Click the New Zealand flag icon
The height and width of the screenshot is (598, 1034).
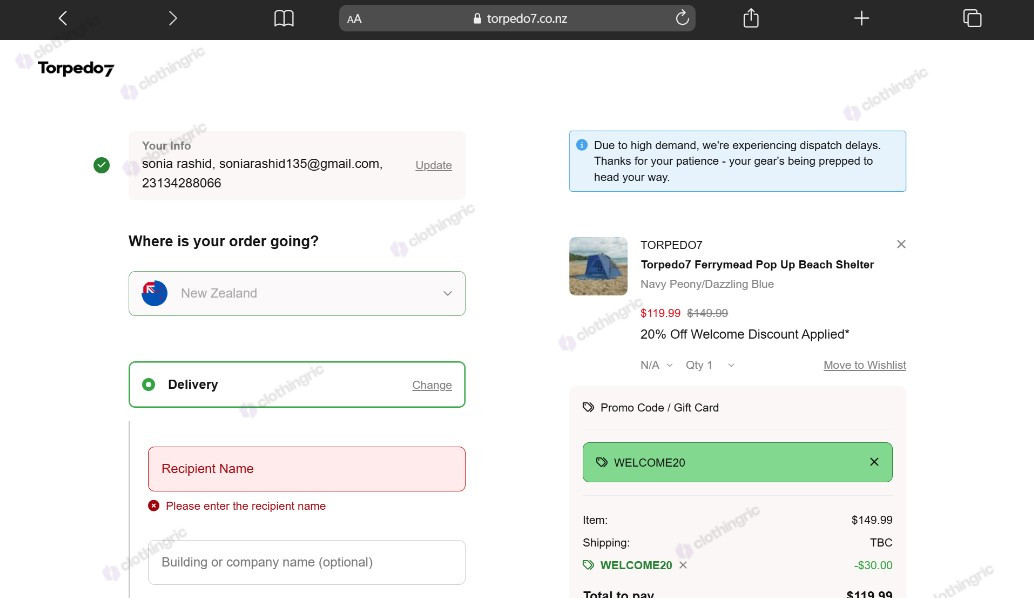154,293
